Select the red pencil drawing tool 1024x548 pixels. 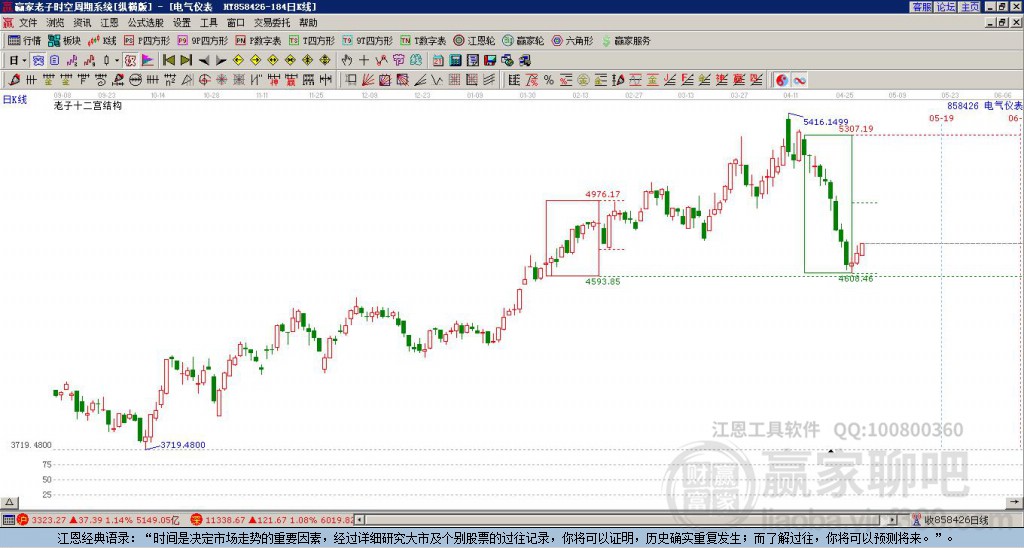tap(14, 80)
